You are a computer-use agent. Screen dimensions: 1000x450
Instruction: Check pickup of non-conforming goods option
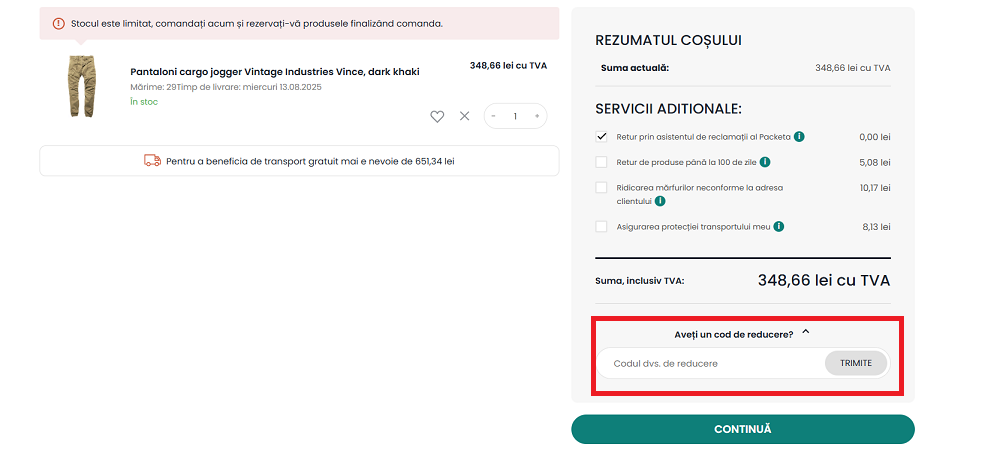(601, 187)
